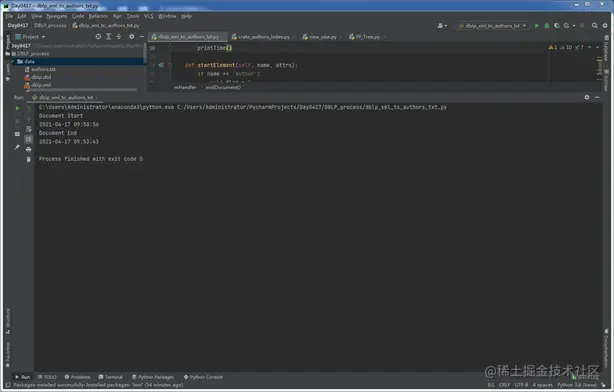The width and height of the screenshot is (614, 392).
Task: Open the Navigate menu
Action: (x=57, y=16)
